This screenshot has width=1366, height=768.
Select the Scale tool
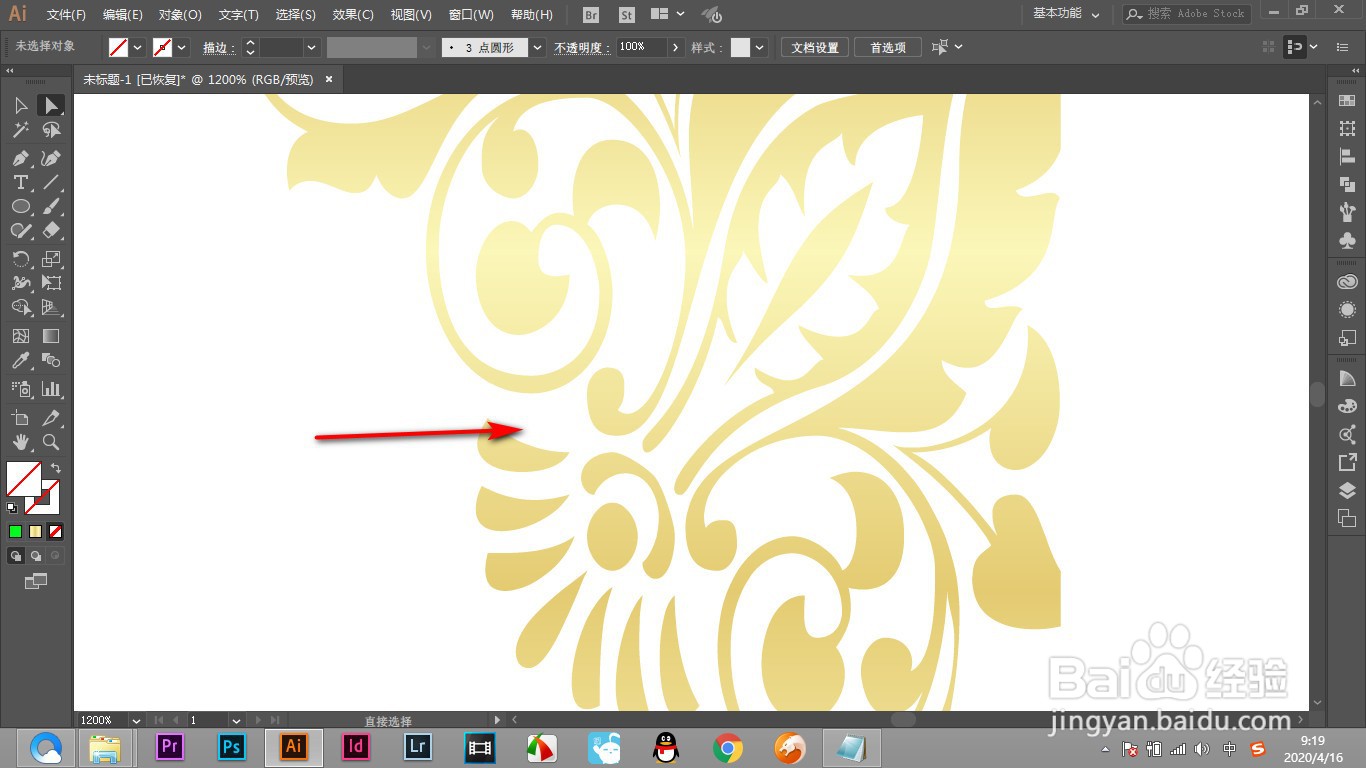point(51,259)
